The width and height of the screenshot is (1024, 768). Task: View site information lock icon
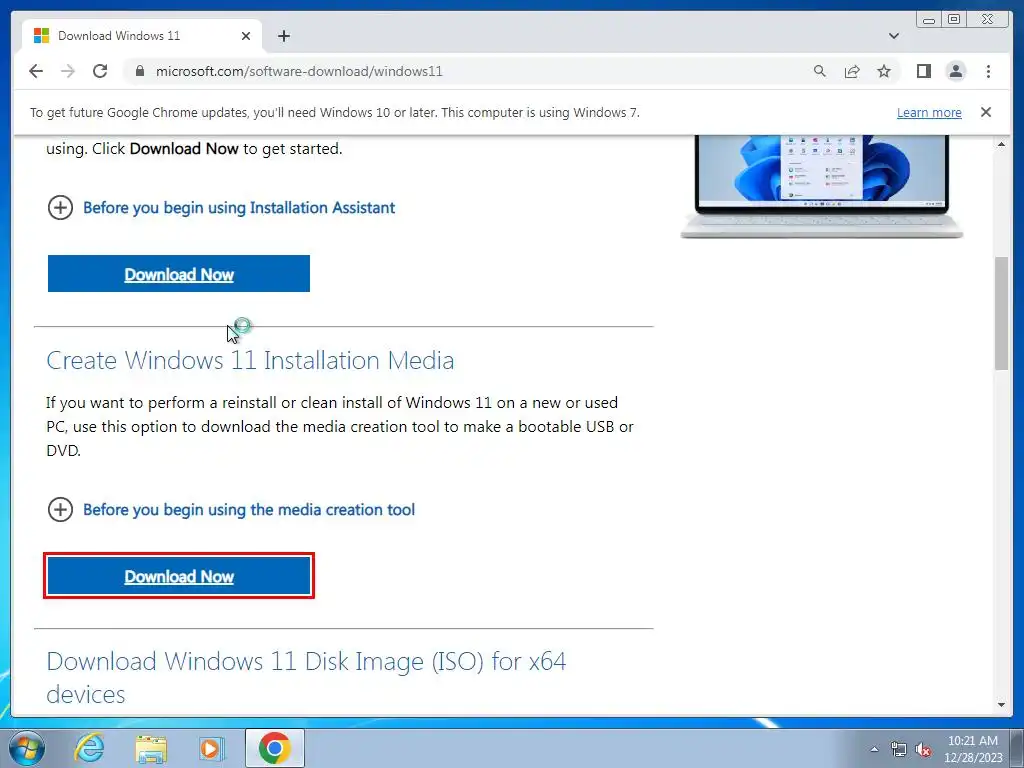coord(139,71)
